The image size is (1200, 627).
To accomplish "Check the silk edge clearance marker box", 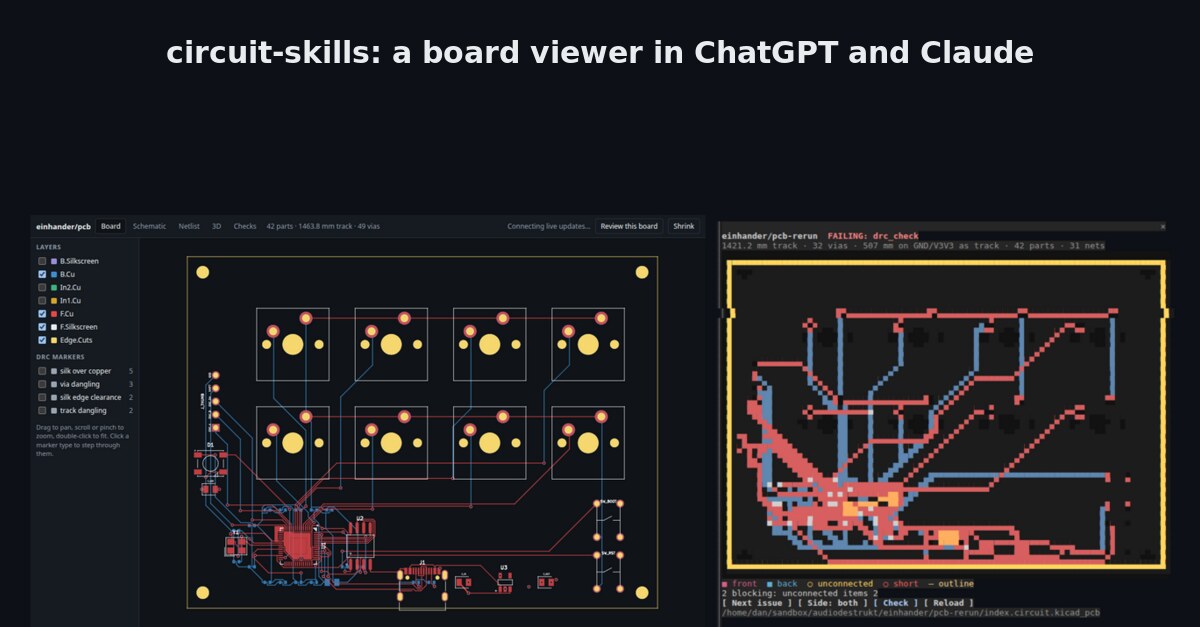I will 42,397.
